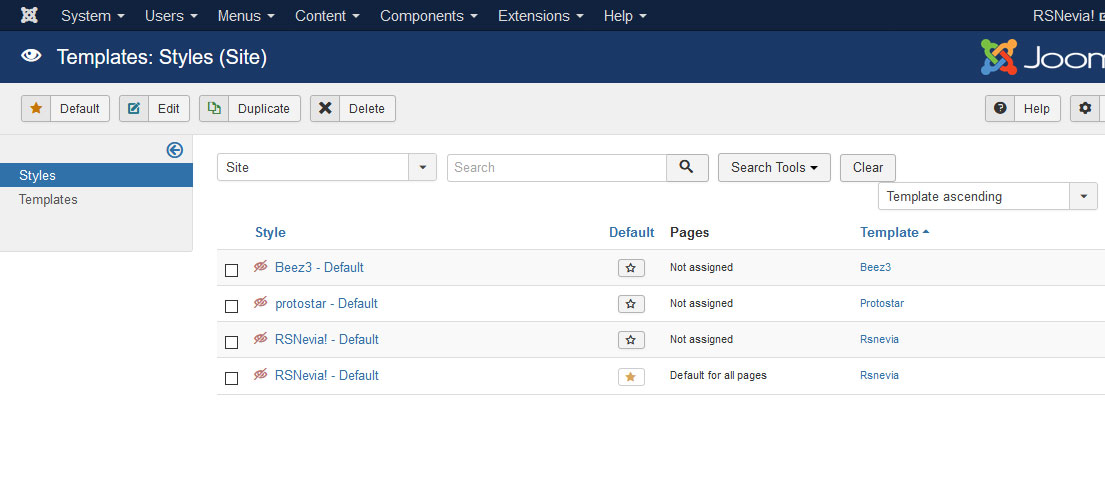
Task: Click the Joomla logo icon in top bar
Action: 30,16
